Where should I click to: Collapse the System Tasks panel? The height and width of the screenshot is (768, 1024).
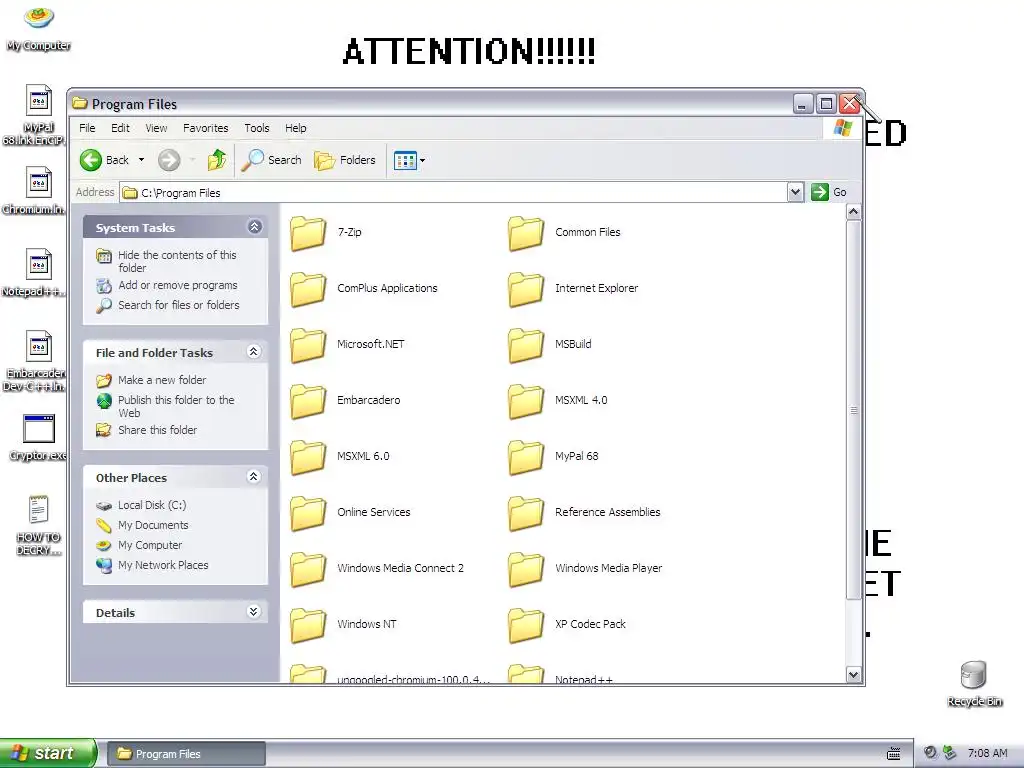[254, 227]
